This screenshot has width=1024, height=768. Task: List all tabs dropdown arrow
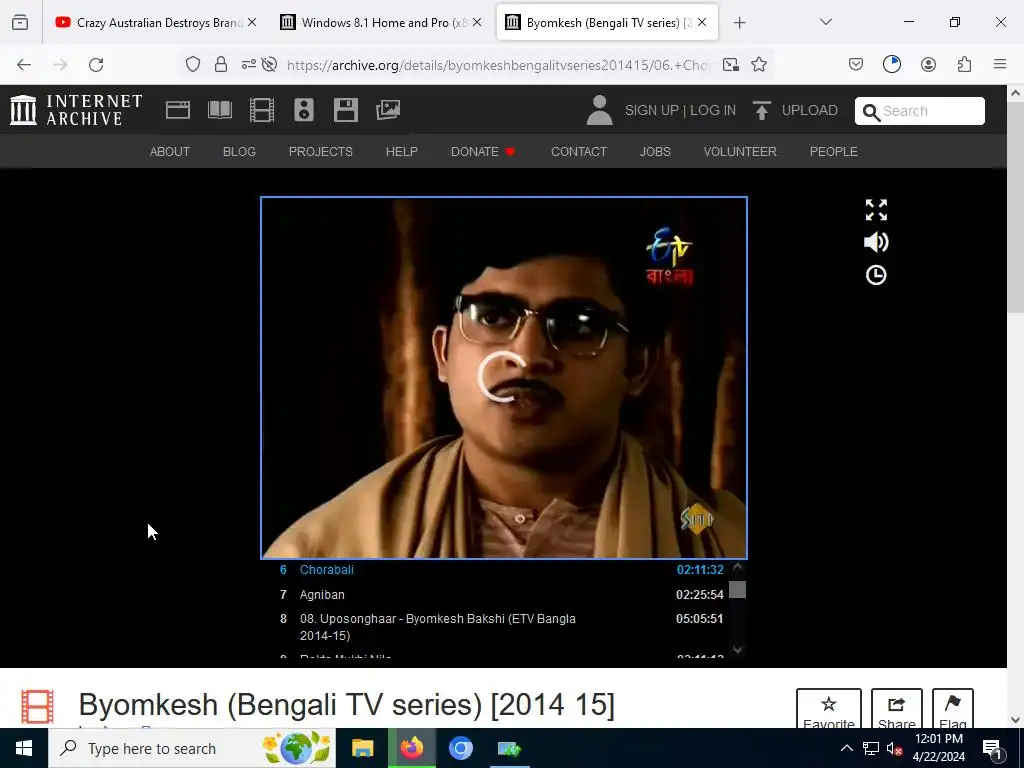(826, 22)
